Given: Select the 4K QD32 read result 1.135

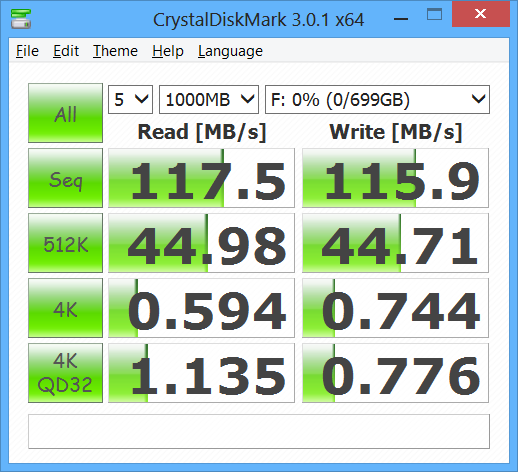Looking at the screenshot, I should (x=201, y=373).
